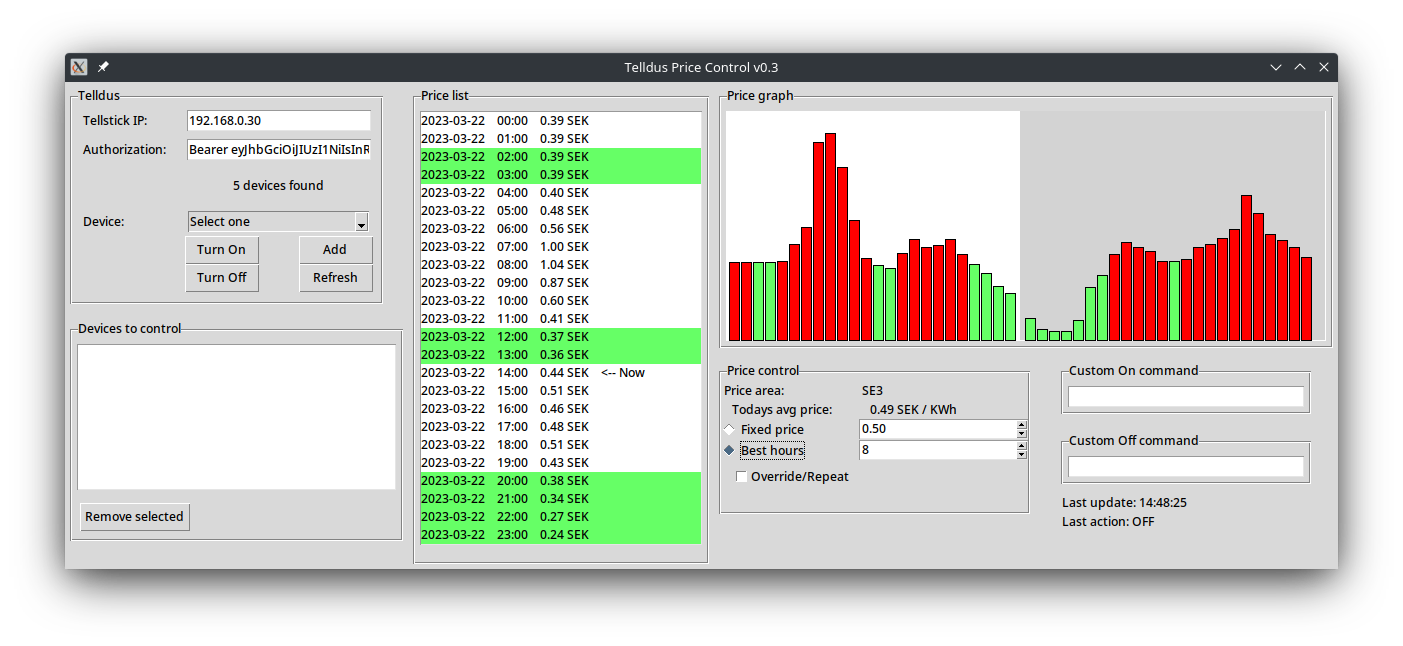Click the '0.49 SEK / KWh' average price

913,410
